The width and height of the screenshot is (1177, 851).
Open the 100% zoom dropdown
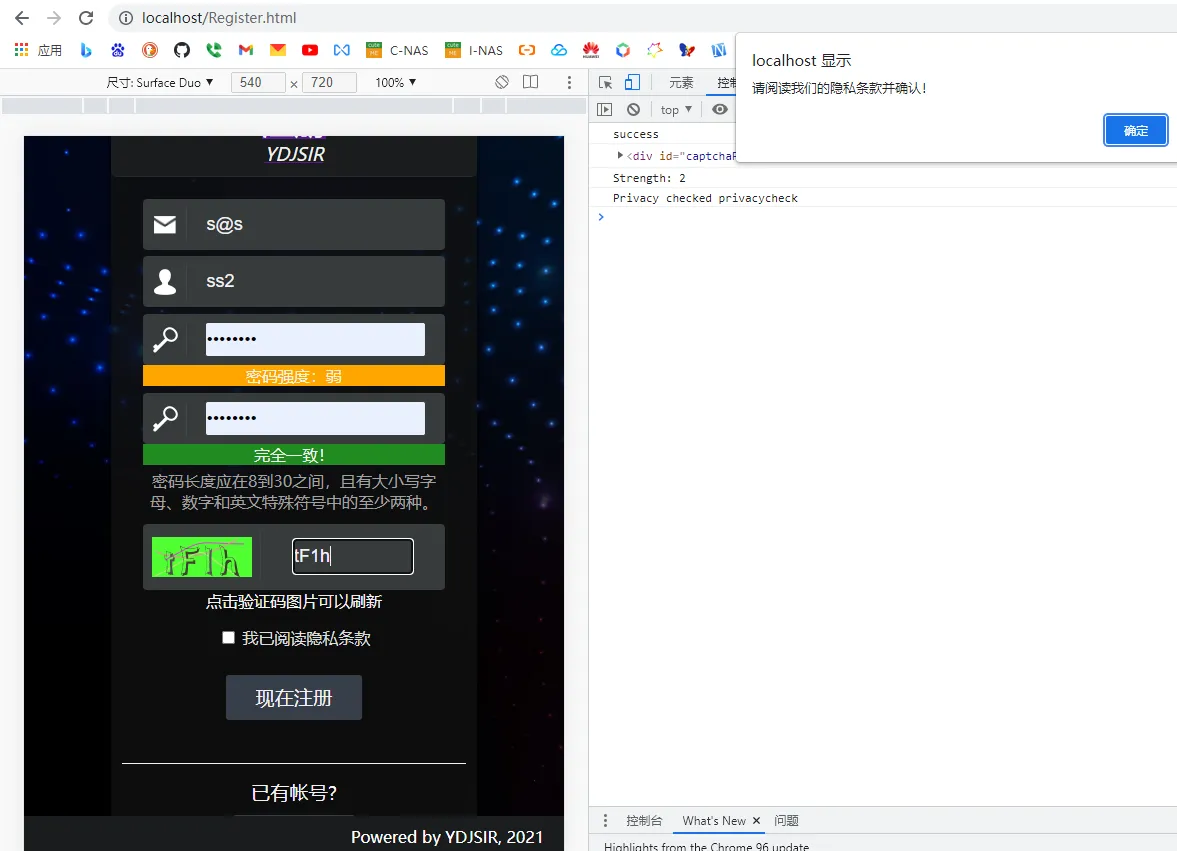[x=396, y=82]
